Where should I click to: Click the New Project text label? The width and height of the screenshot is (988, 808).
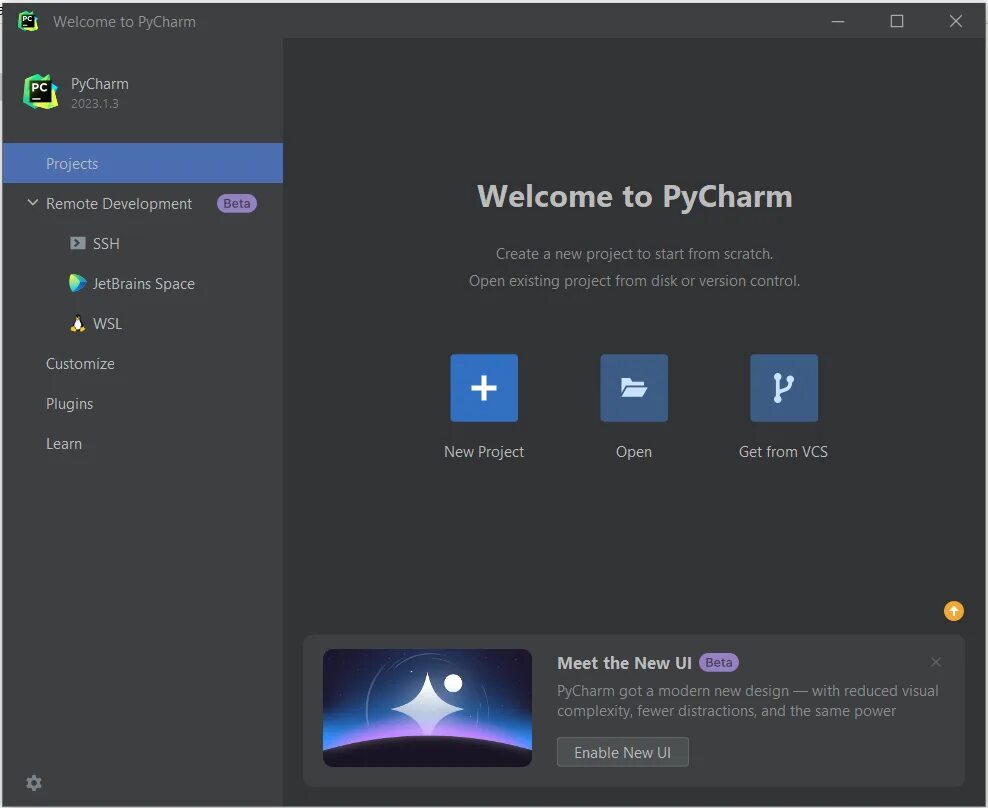pyautogui.click(x=484, y=452)
